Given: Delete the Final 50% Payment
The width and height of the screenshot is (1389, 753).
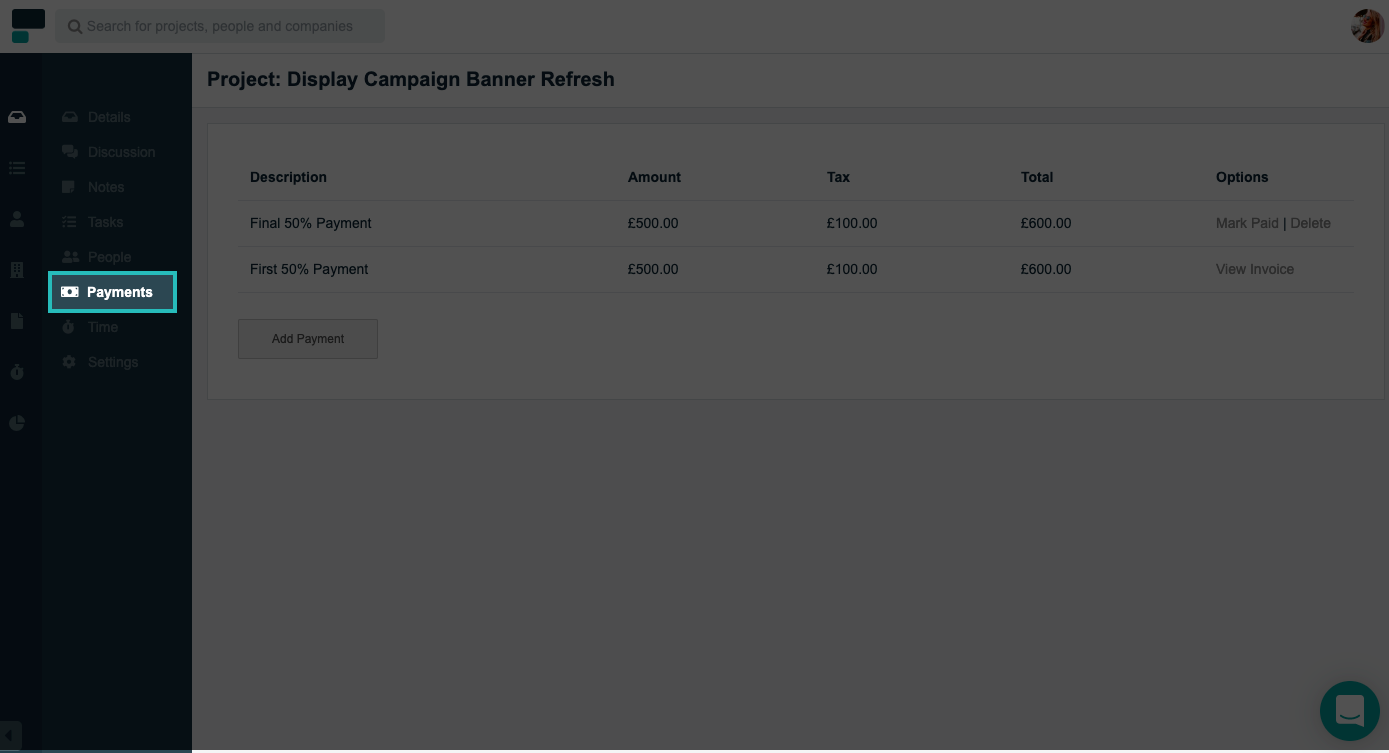Looking at the screenshot, I should pos(1310,223).
